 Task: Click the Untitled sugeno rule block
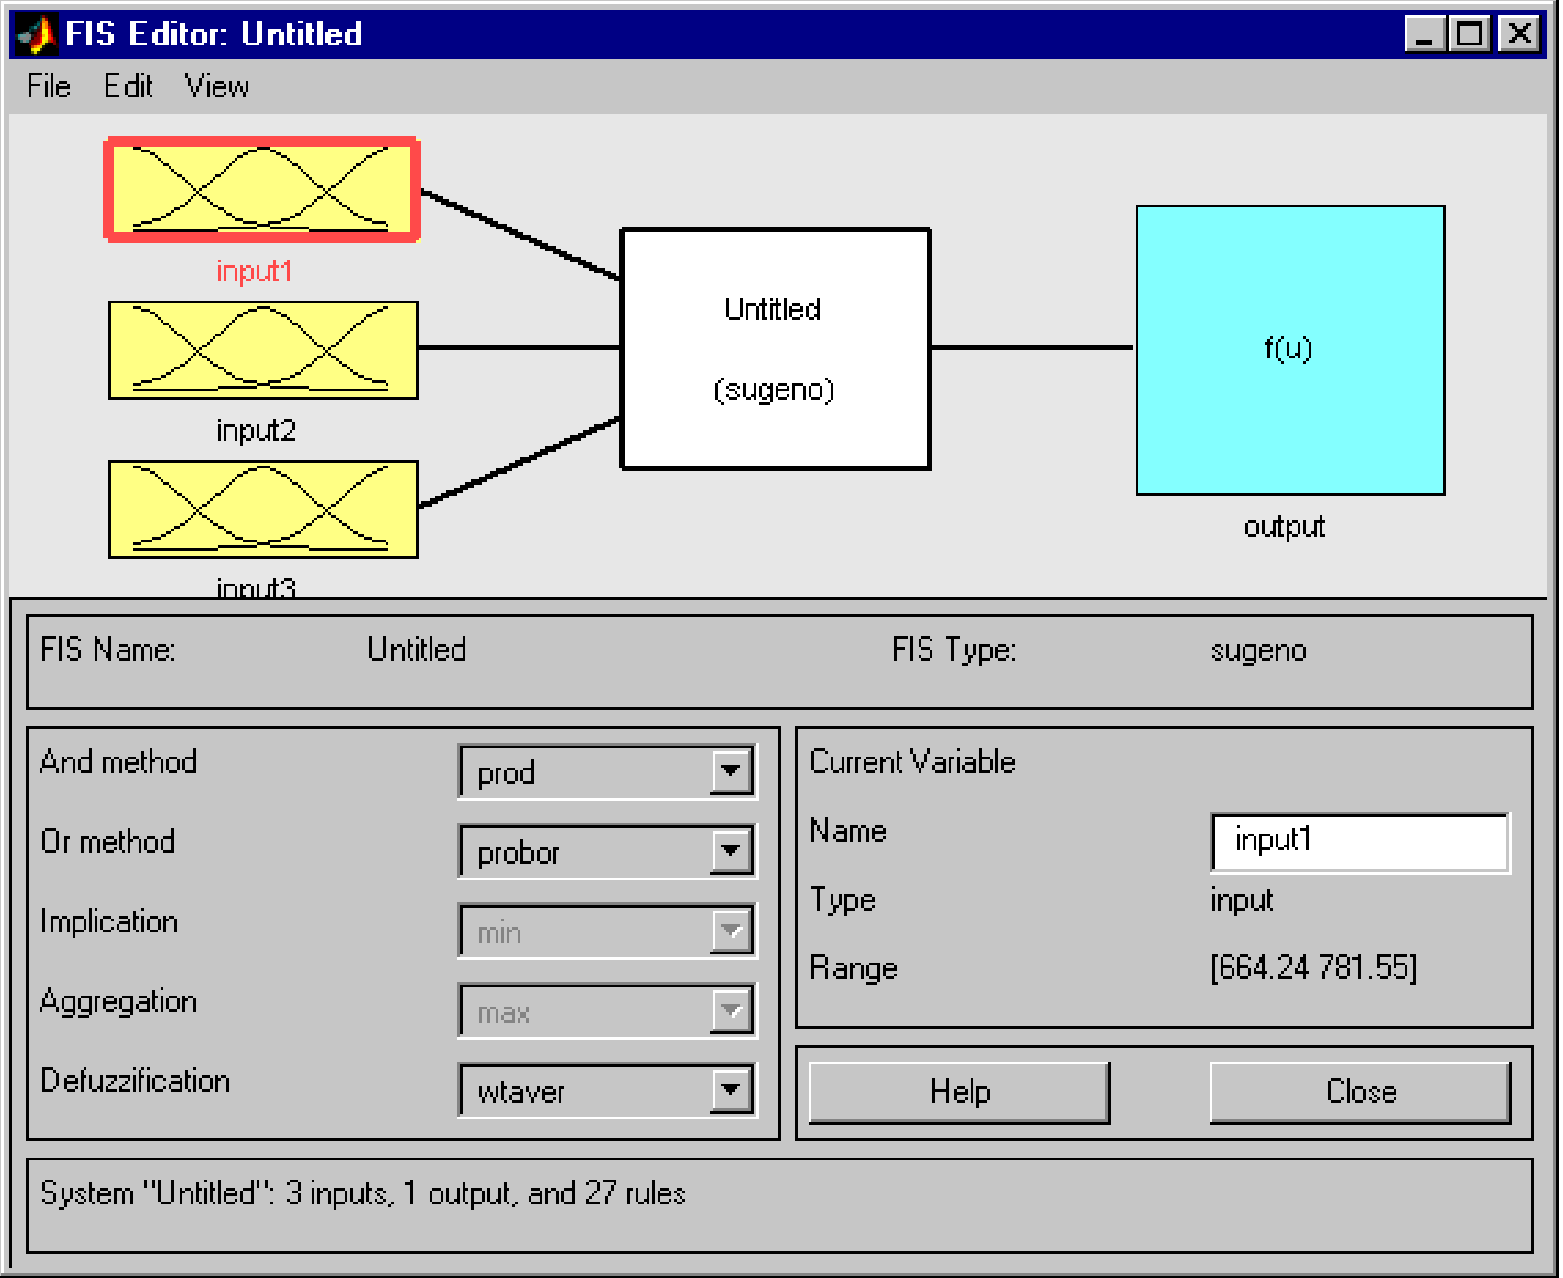(x=775, y=348)
